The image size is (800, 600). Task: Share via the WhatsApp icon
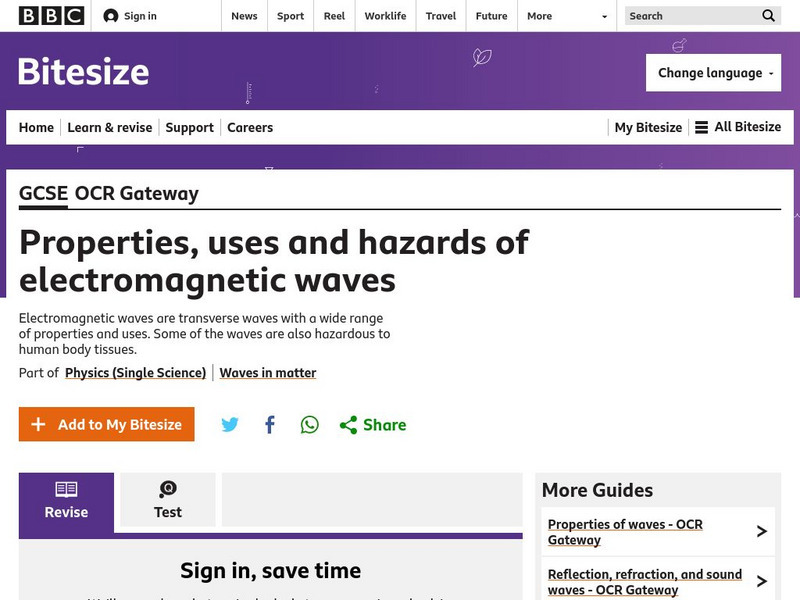point(310,425)
